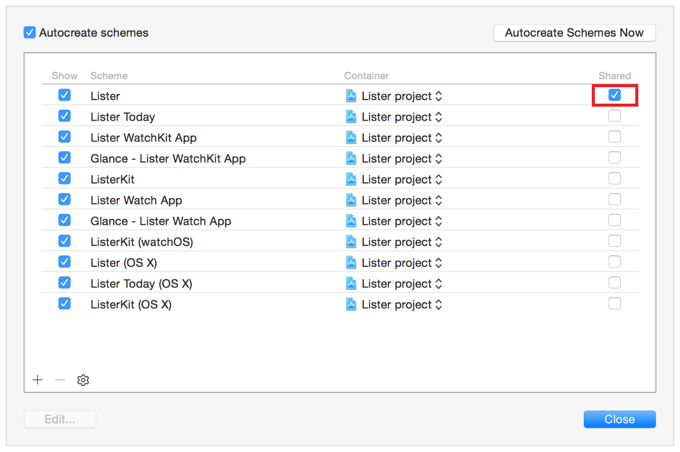This screenshot has height=452, width=680.
Task: Select the ListerKit scheme name
Action: (112, 179)
